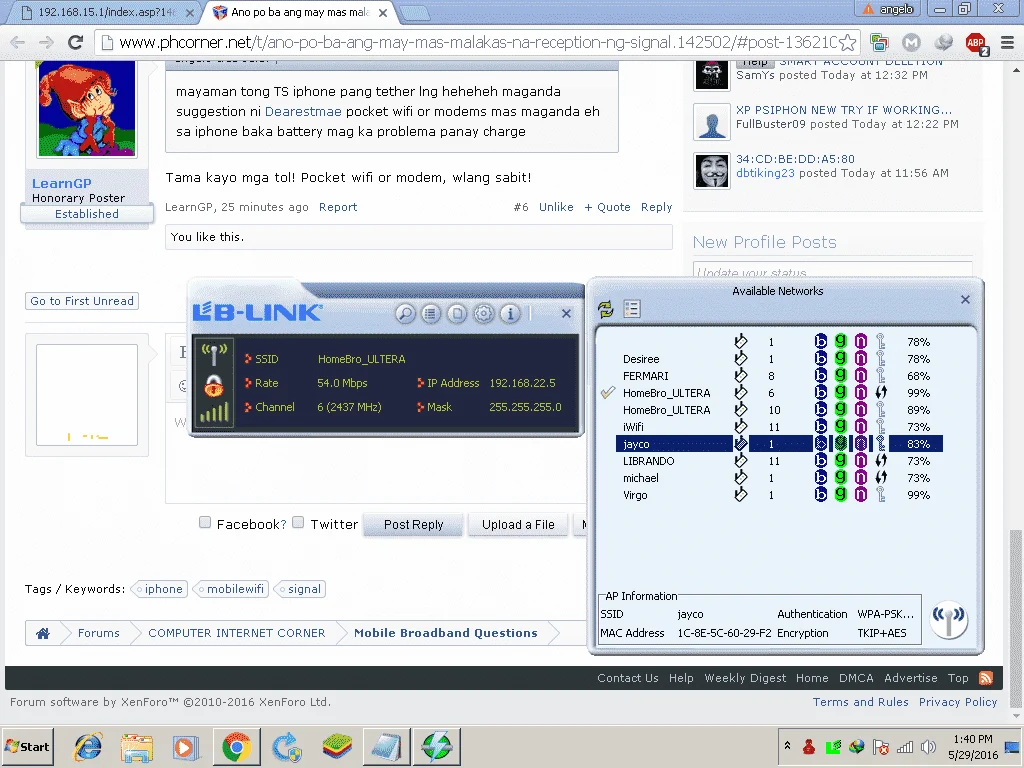
Task: Toggle the Facebook share checkbox
Action: (205, 522)
